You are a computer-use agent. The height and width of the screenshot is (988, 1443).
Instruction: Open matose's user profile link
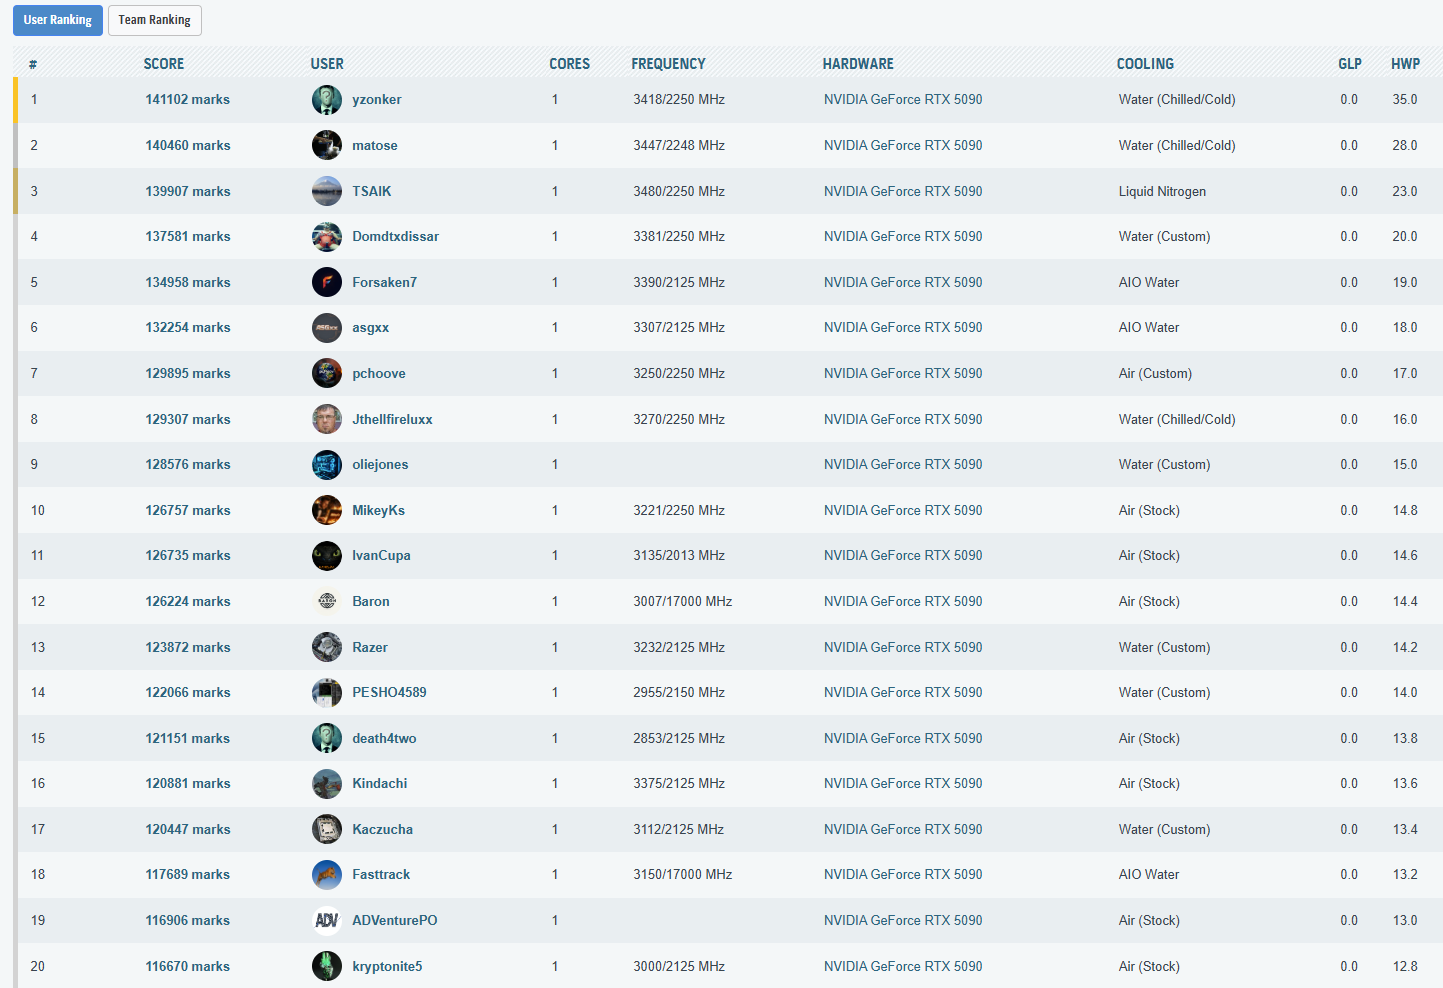click(374, 146)
